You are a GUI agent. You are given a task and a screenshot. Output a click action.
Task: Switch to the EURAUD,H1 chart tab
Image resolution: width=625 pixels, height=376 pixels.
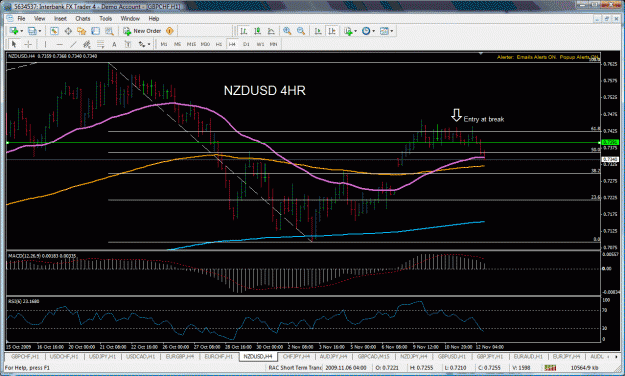[x=529, y=356]
